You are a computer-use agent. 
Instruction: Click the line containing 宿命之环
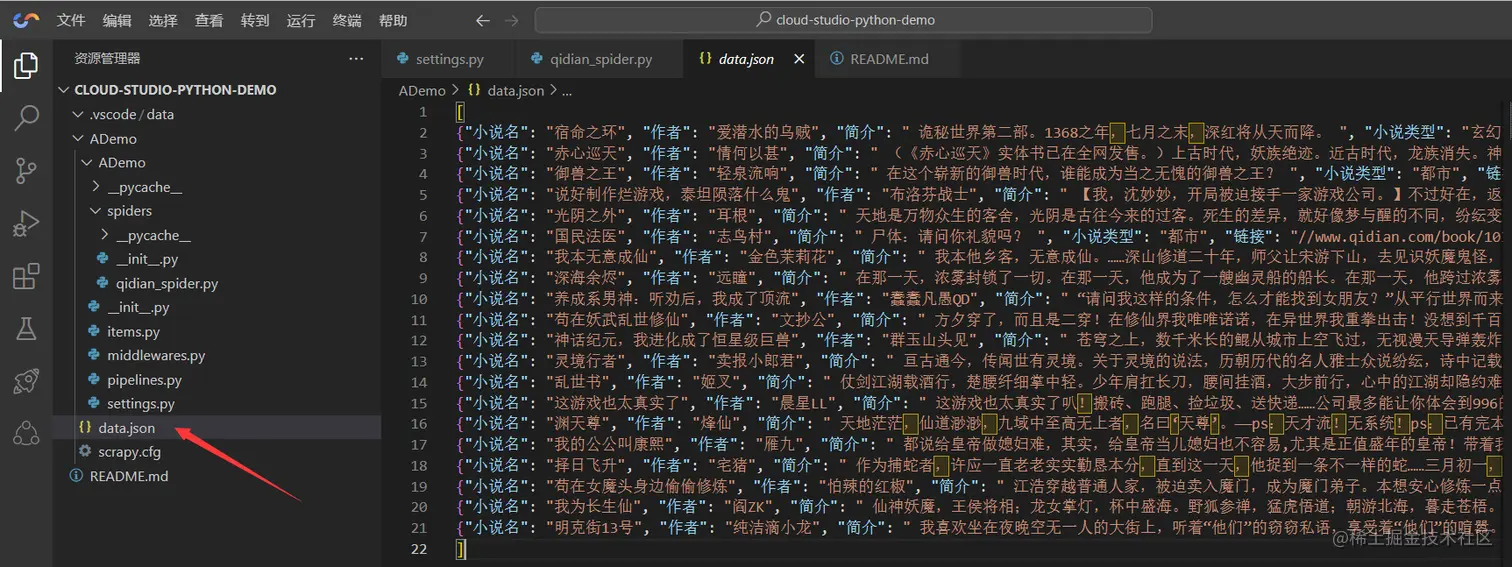point(980,133)
